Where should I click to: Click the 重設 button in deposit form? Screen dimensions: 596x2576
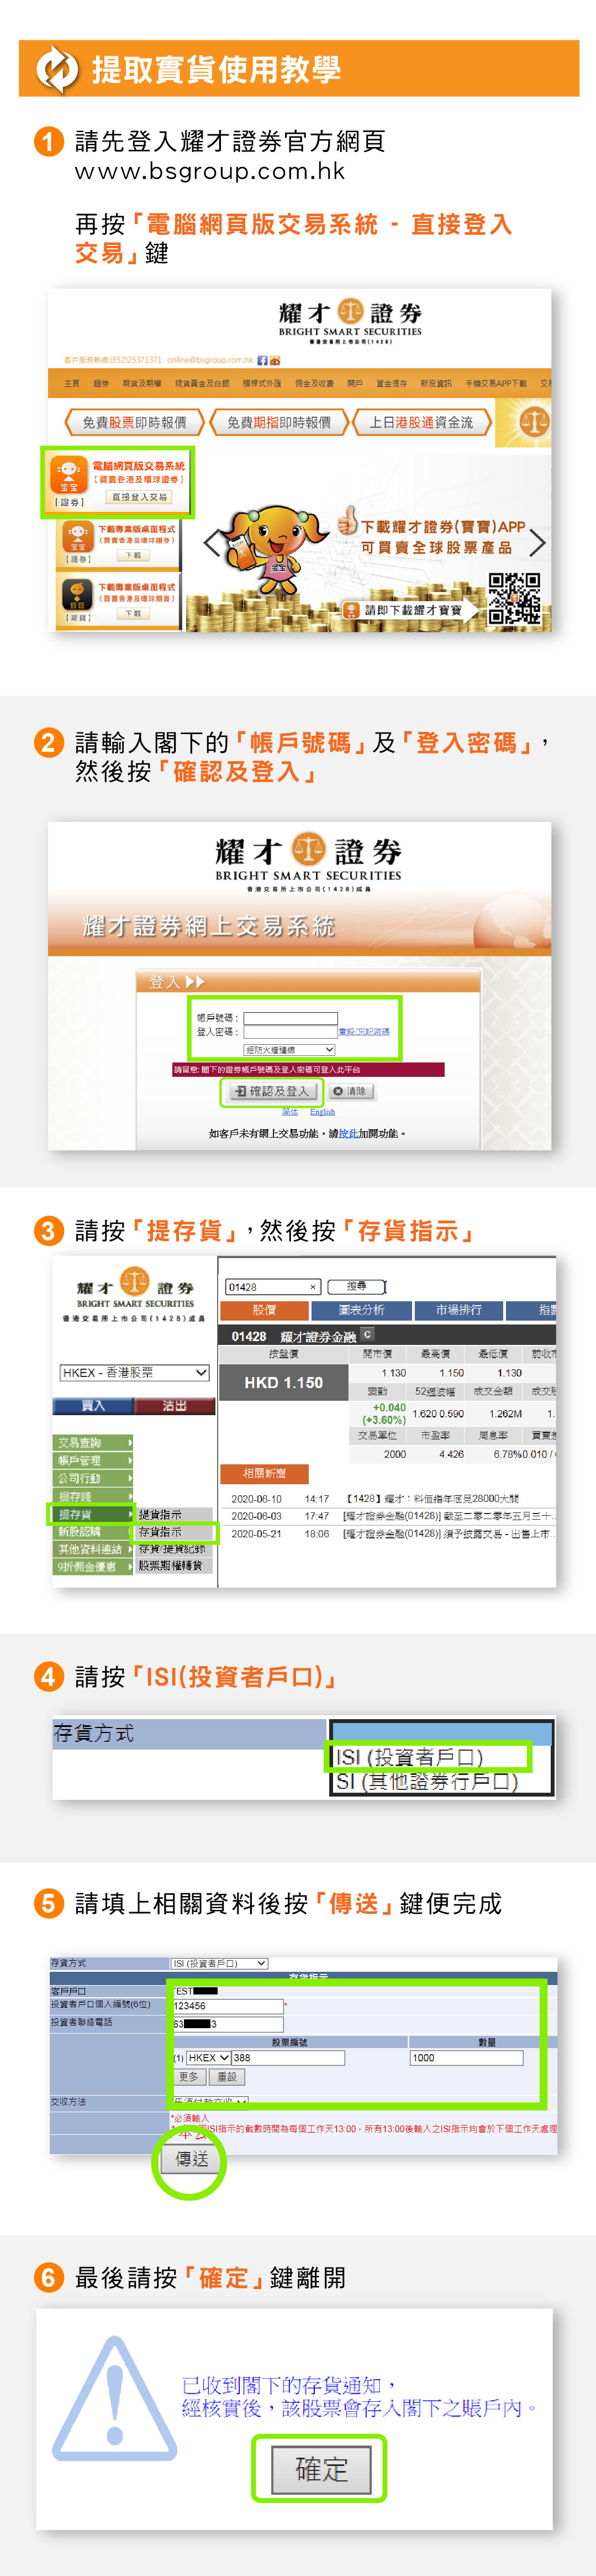(227, 2077)
